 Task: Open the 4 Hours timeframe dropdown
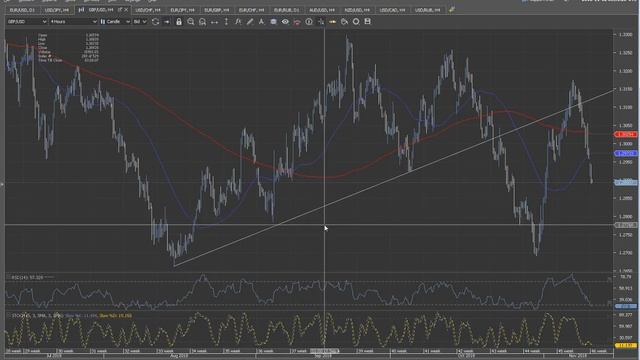(73, 21)
